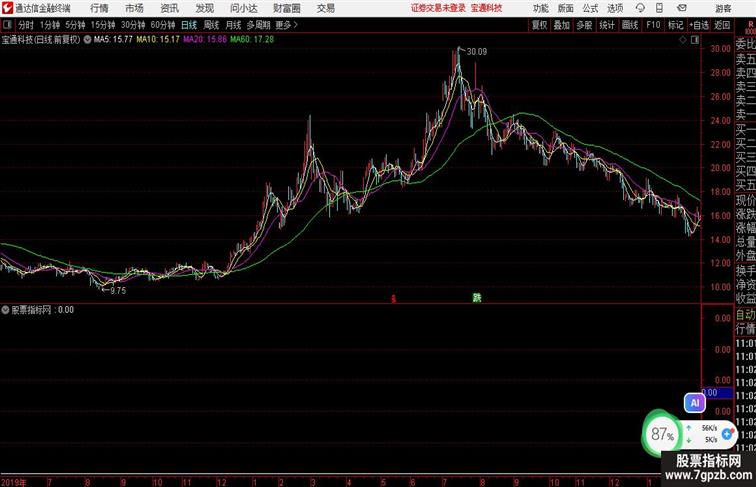
Task: Add stock with +自选 button
Action: point(699,25)
